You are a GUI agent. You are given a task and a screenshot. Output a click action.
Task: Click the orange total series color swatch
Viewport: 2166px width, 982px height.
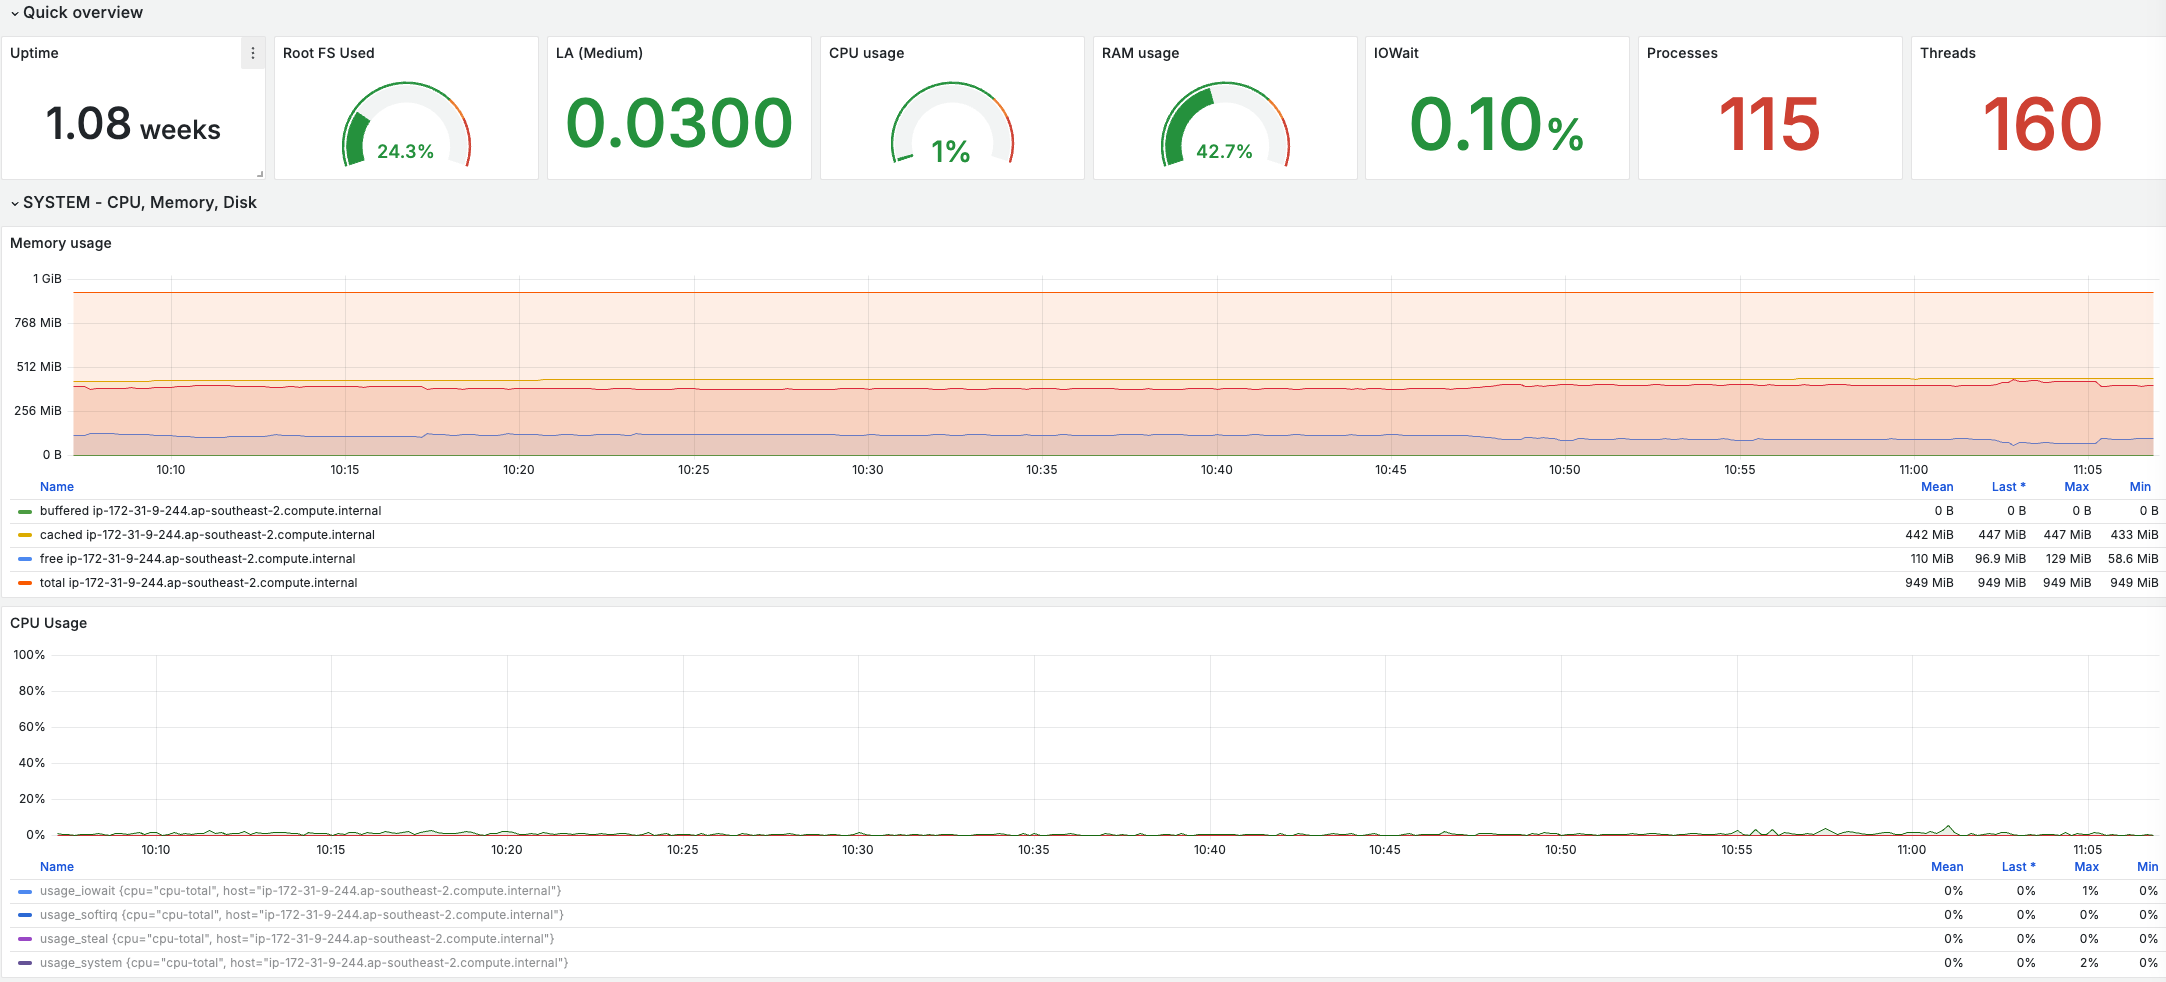pyautogui.click(x=25, y=583)
